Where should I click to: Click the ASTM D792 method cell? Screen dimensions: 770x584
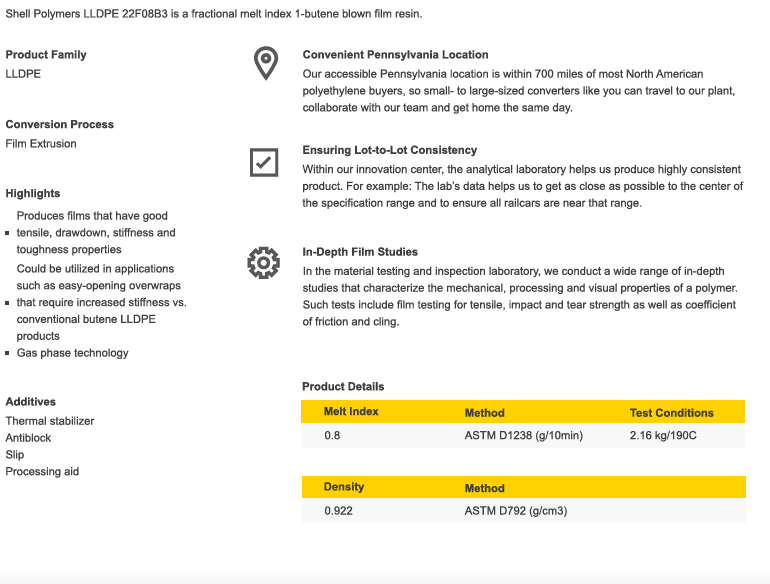coord(516,511)
